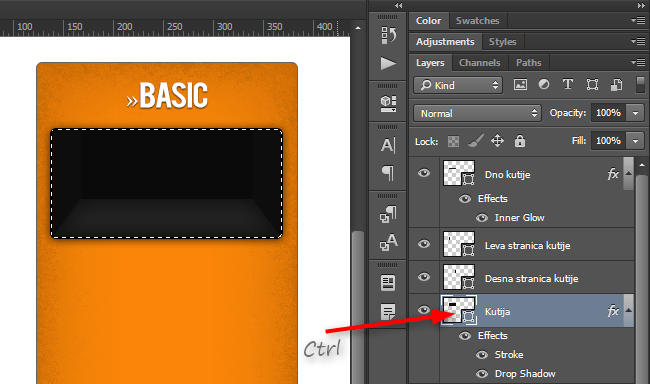Toggle Inner Glow effect visibility
Screen dimensions: 650x384
tap(482, 218)
